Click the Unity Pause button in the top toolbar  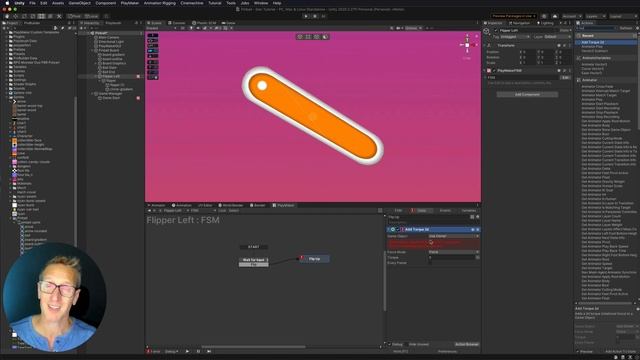click(315, 16)
